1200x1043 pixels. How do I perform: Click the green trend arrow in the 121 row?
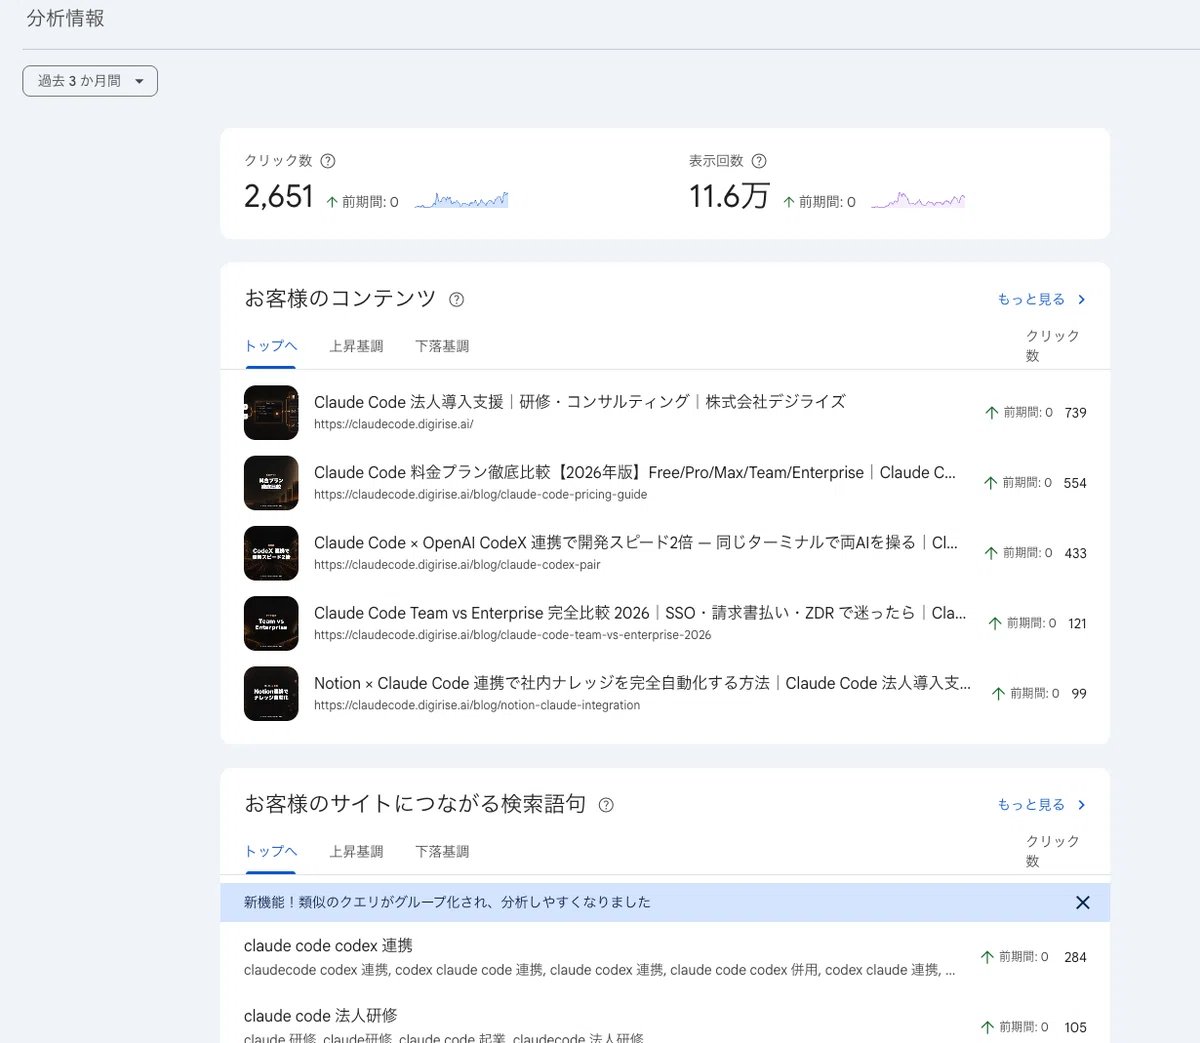tap(995, 623)
